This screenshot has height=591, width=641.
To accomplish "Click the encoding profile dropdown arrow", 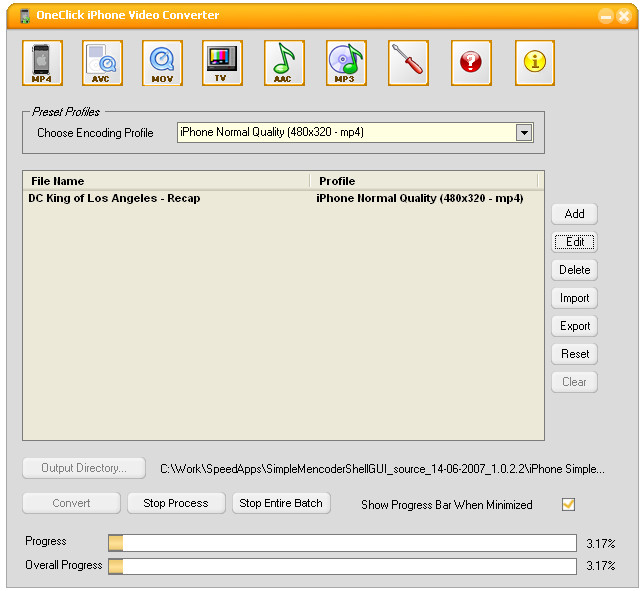I will point(524,132).
